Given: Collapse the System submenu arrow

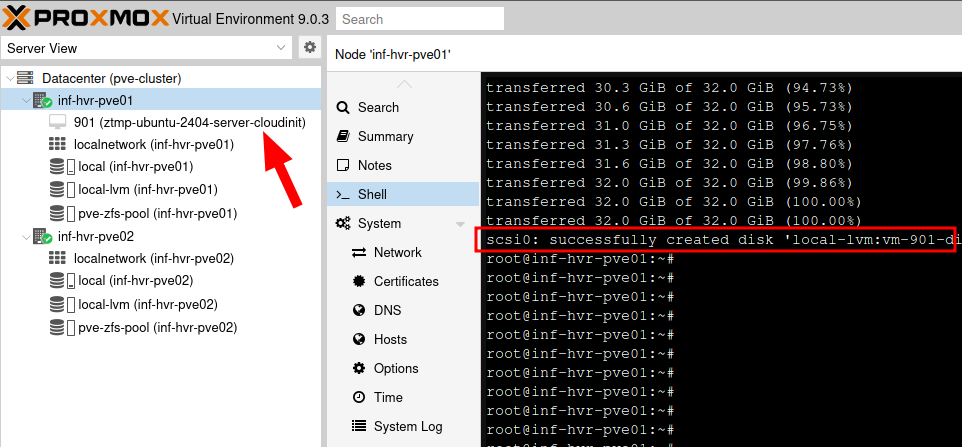Looking at the screenshot, I should tap(460, 224).
